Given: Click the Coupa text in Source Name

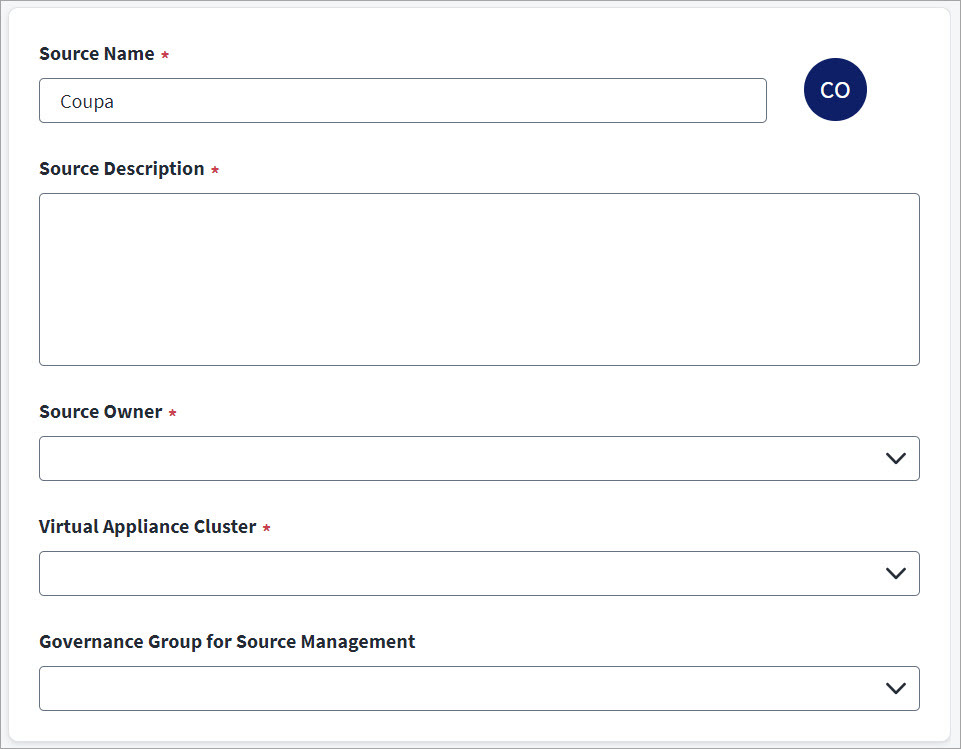Looking at the screenshot, I should point(87,101).
